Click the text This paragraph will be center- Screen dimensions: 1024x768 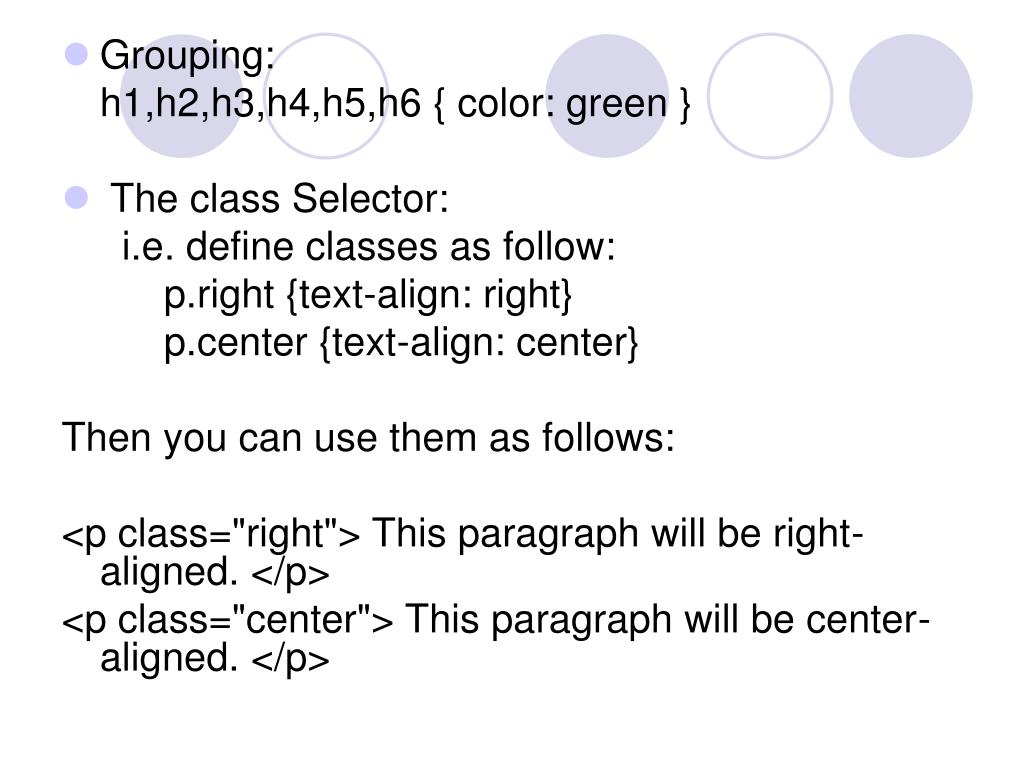667,620
